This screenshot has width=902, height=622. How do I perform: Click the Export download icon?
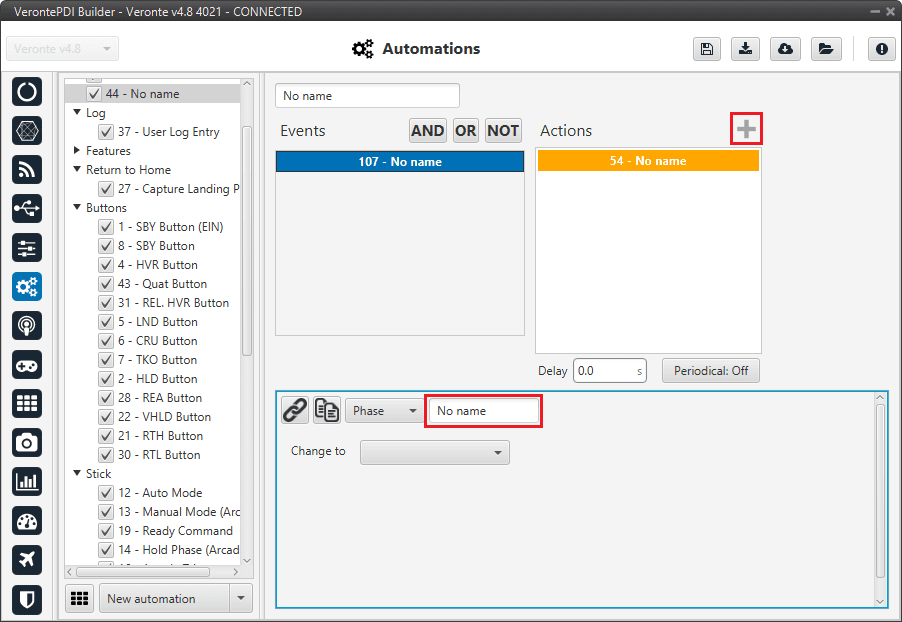[746, 49]
